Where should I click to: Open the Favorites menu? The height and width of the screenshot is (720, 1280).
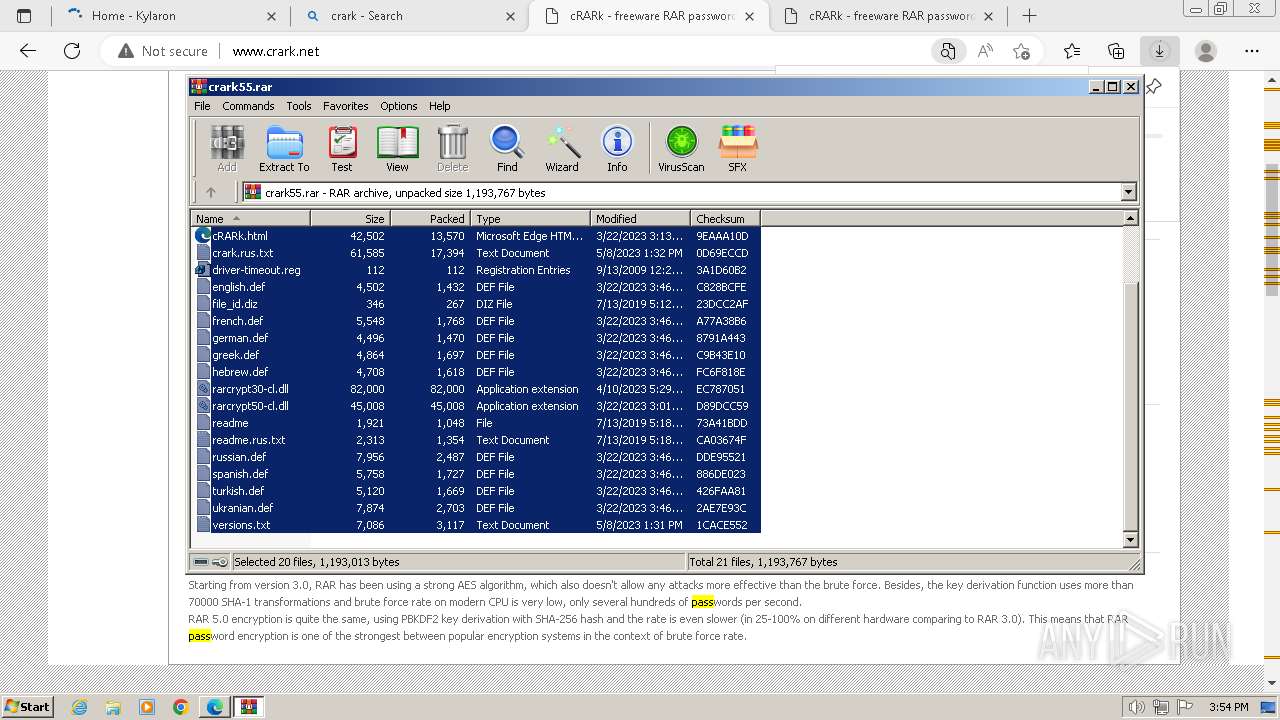(345, 106)
